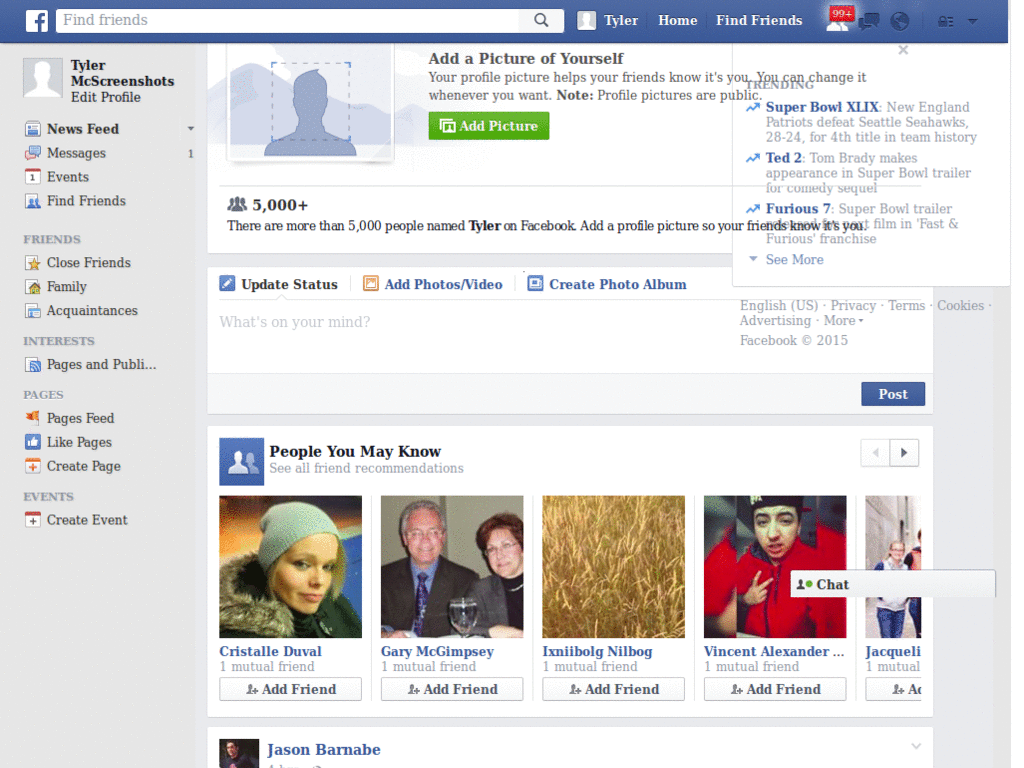Click the Find friends search field
The image size is (1024, 768).
287,20
